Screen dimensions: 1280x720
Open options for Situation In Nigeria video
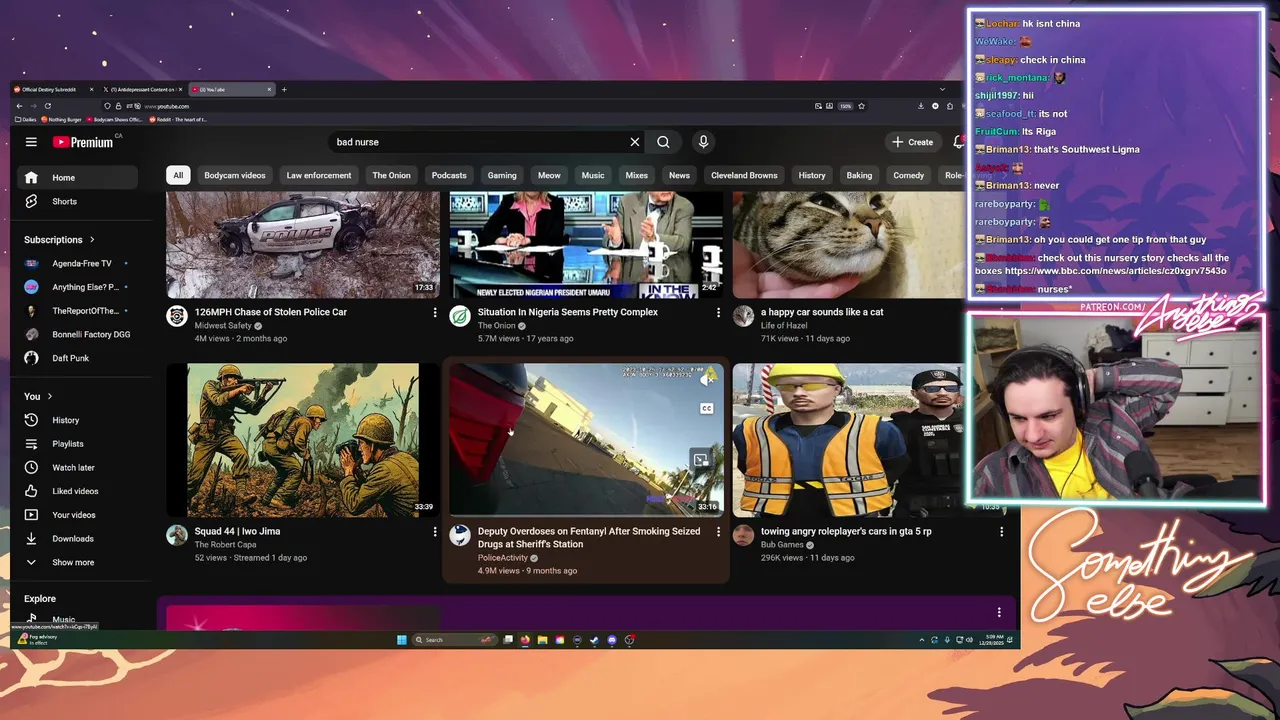718,313
